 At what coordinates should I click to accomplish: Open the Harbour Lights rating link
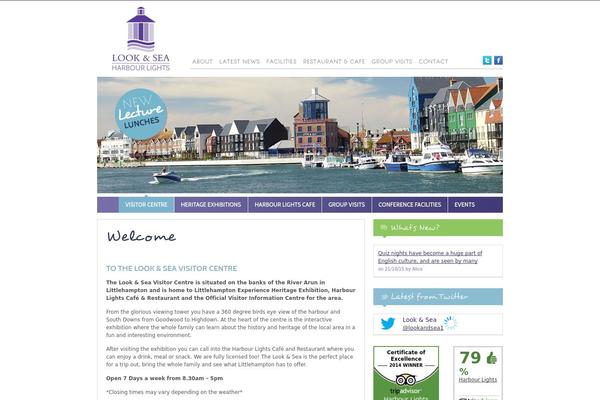[x=478, y=379]
